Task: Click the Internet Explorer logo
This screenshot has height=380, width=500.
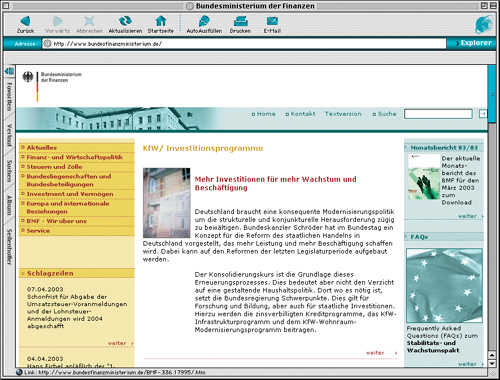Action: pos(484,25)
